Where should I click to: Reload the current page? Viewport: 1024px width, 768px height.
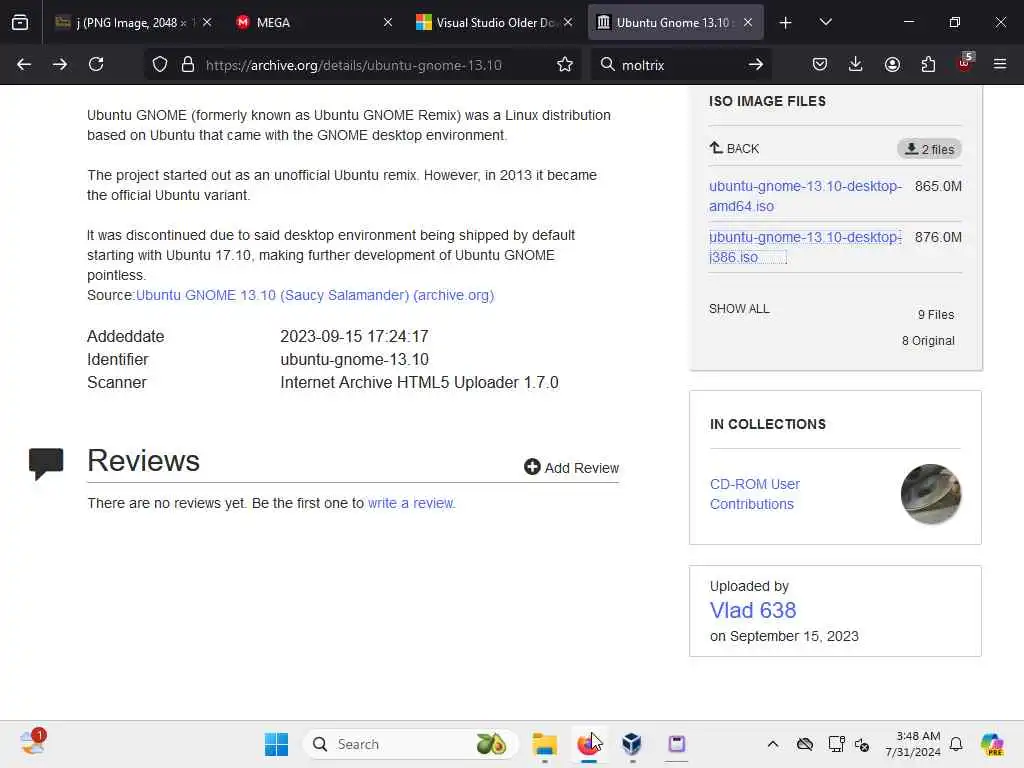pyautogui.click(x=96, y=64)
